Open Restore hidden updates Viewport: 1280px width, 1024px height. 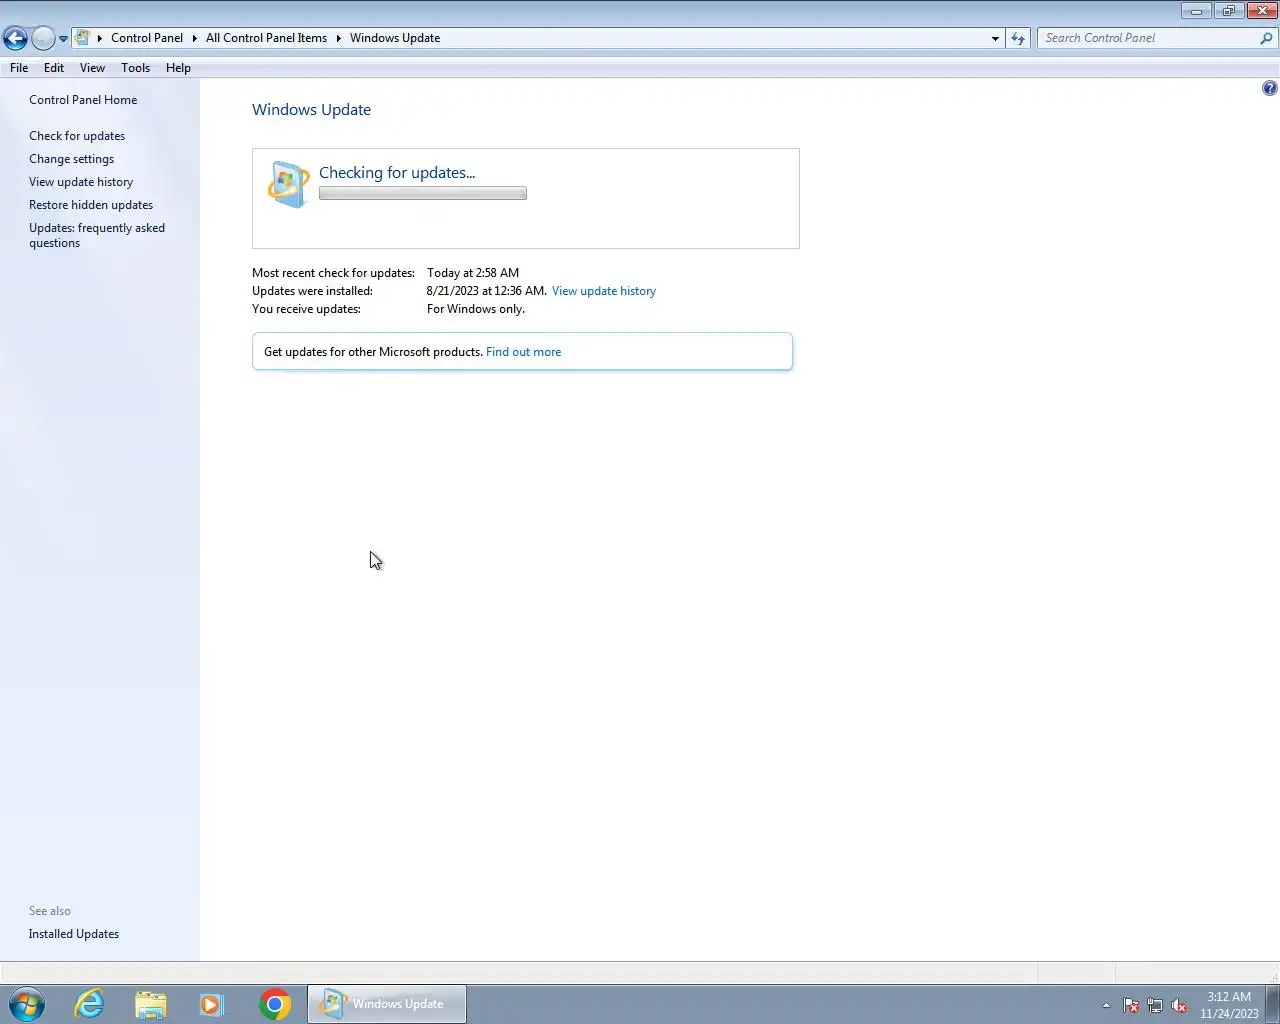[x=91, y=205]
